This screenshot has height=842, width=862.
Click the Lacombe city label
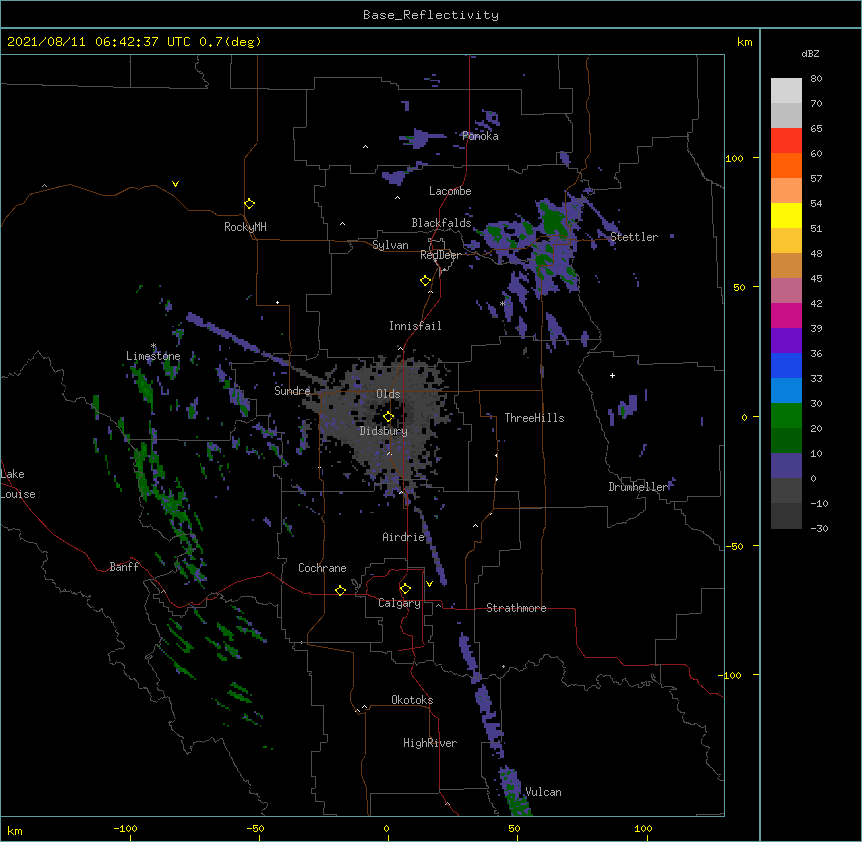pyautogui.click(x=450, y=191)
